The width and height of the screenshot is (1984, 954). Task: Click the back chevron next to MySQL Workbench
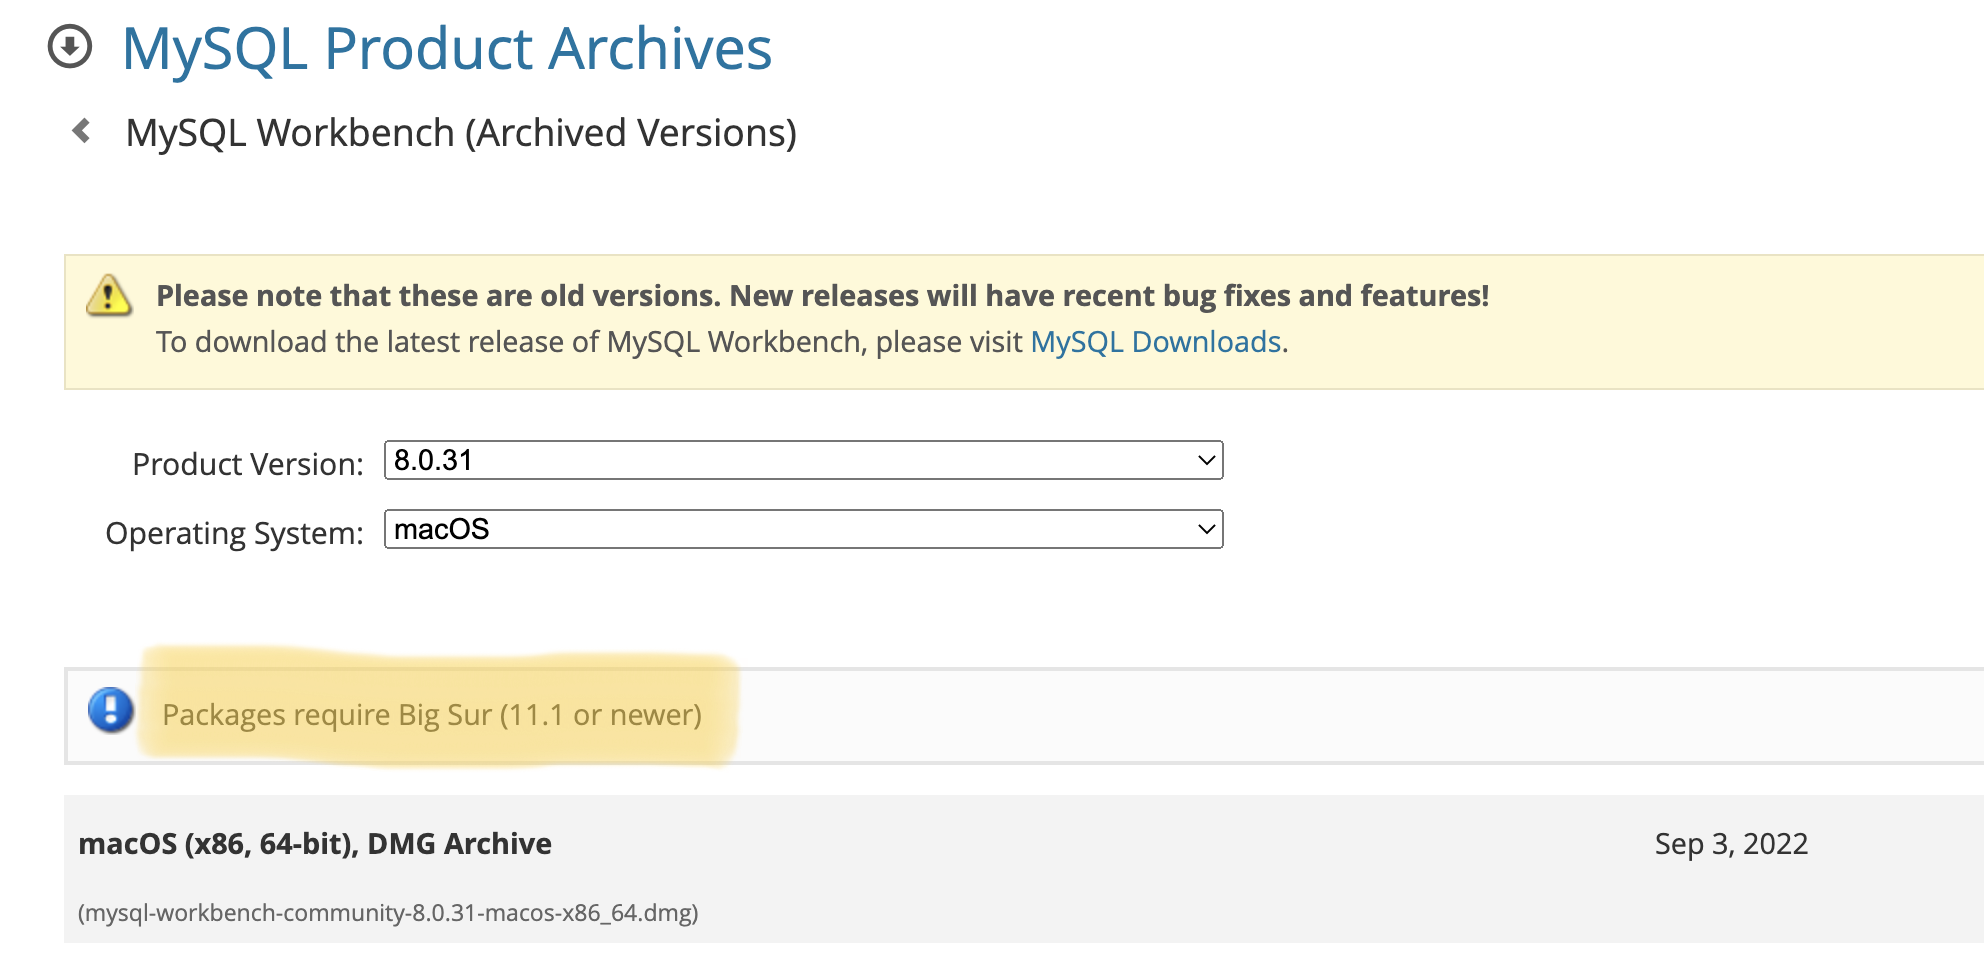point(82,131)
